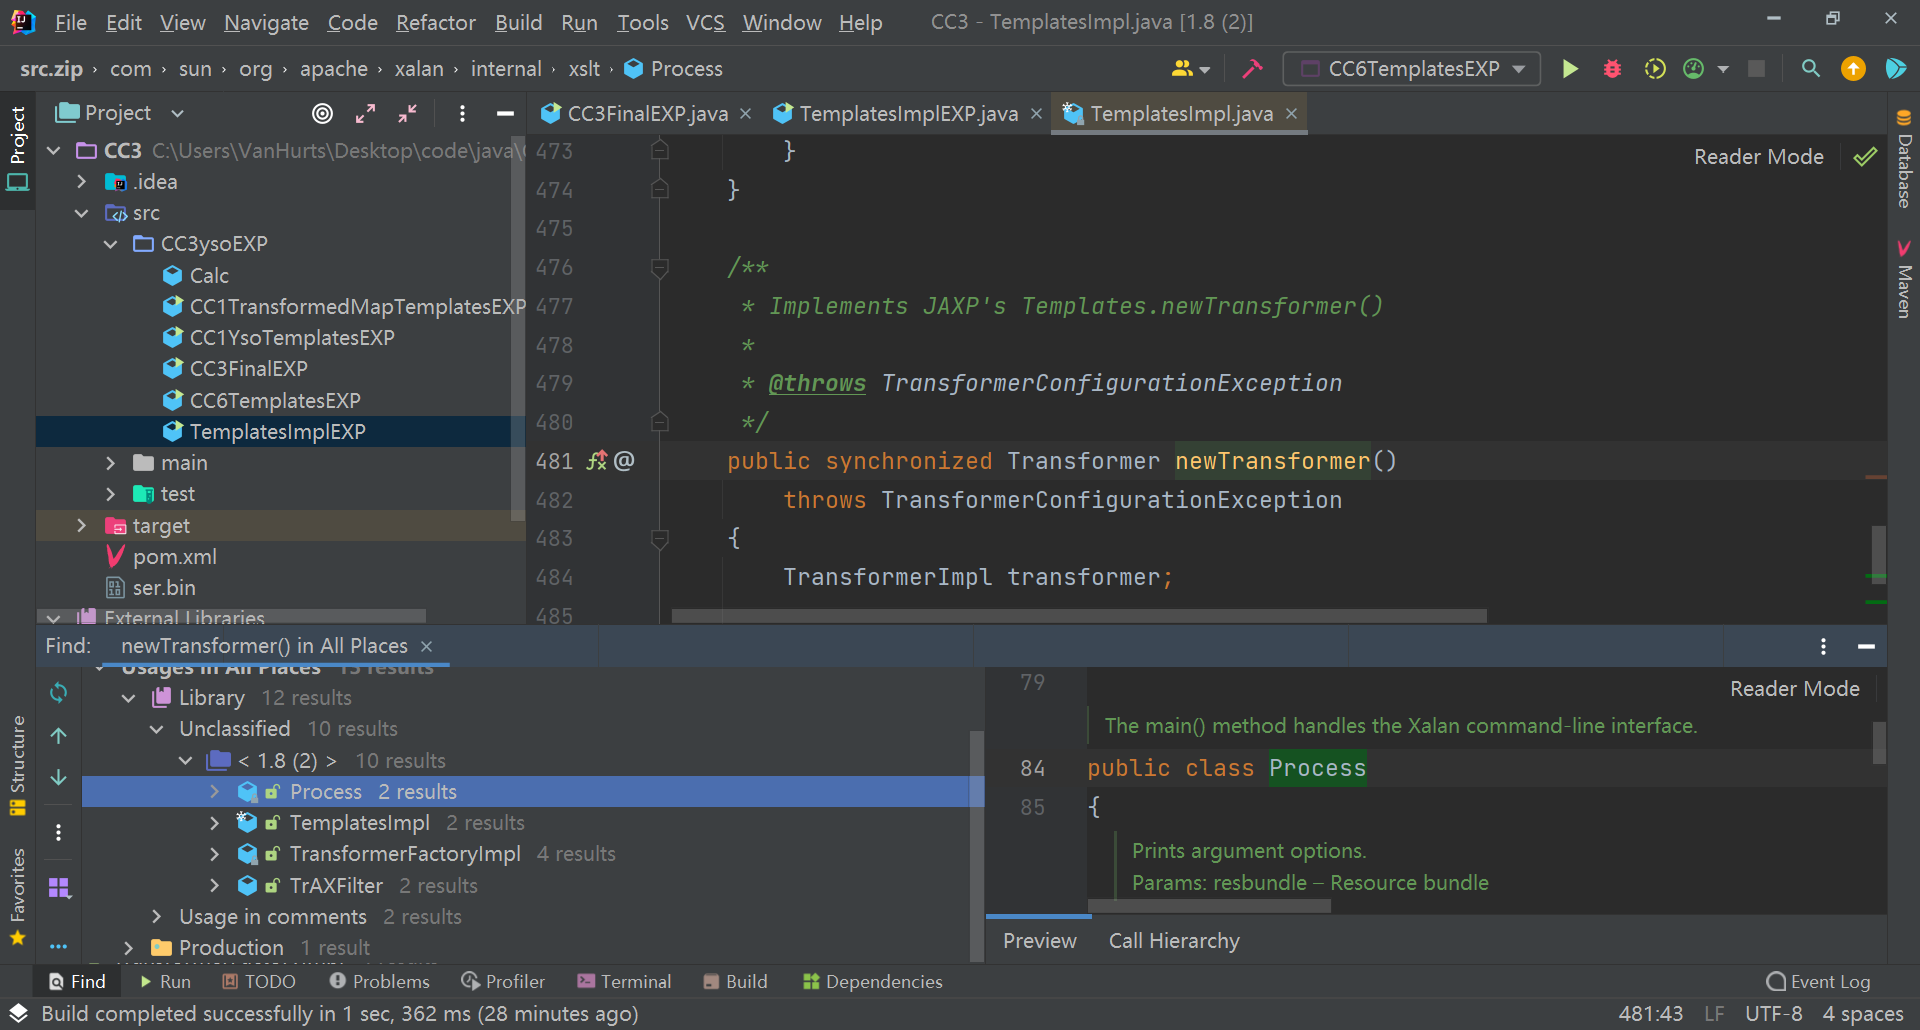Open the Maven tool window on the right
Screen dimensions: 1920x1030
click(1903, 285)
